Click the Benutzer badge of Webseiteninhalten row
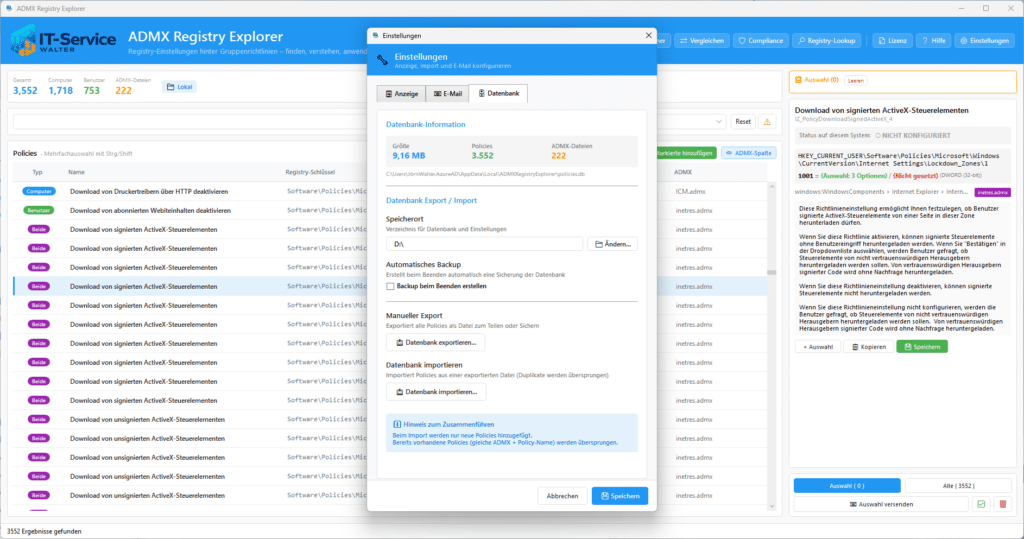Image resolution: width=1024 pixels, height=539 pixels. [x=39, y=210]
